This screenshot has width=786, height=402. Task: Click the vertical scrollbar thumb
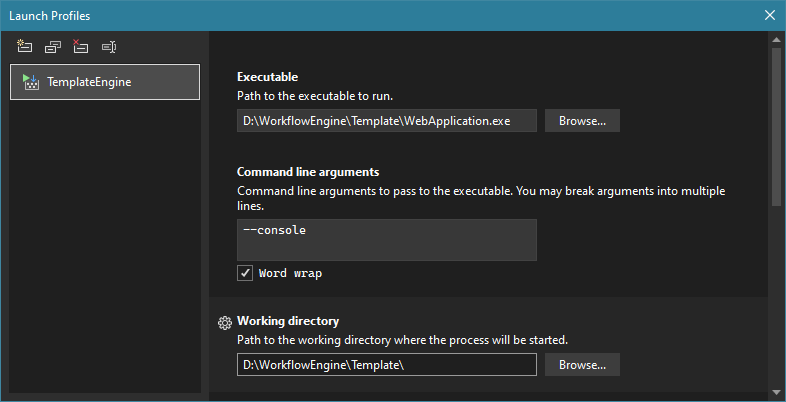click(776, 125)
